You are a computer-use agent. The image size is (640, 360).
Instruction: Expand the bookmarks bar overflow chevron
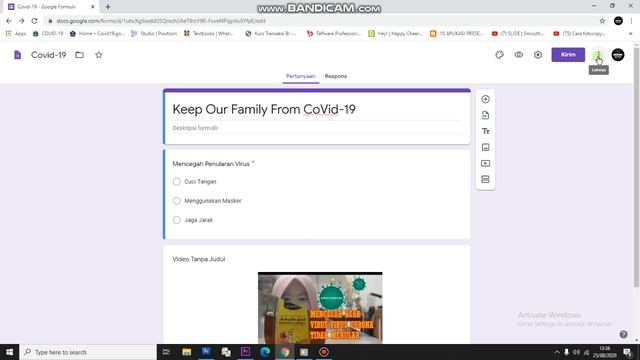[631, 33]
